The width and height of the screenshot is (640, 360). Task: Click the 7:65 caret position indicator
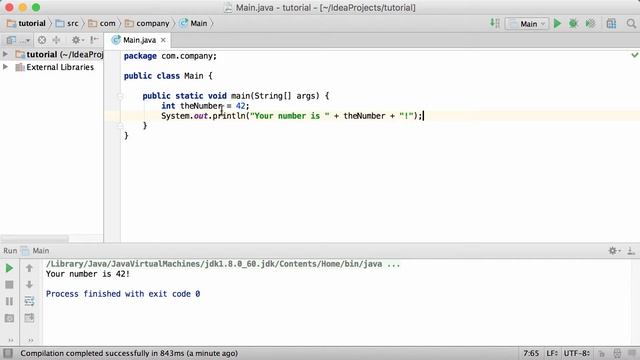531,353
